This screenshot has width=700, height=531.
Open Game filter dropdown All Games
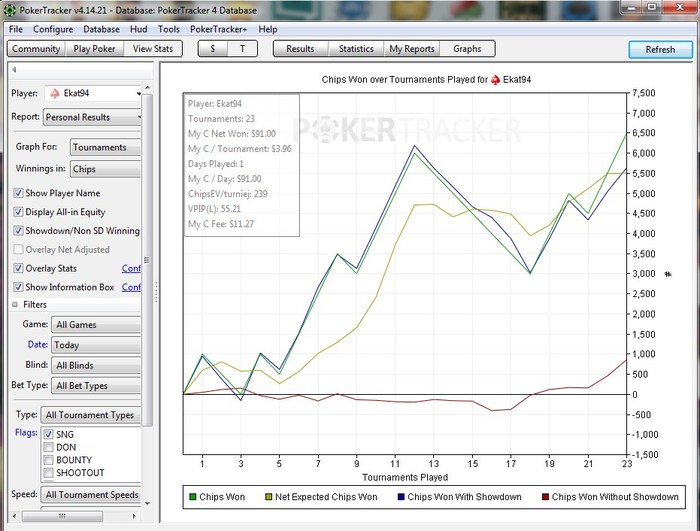96,325
